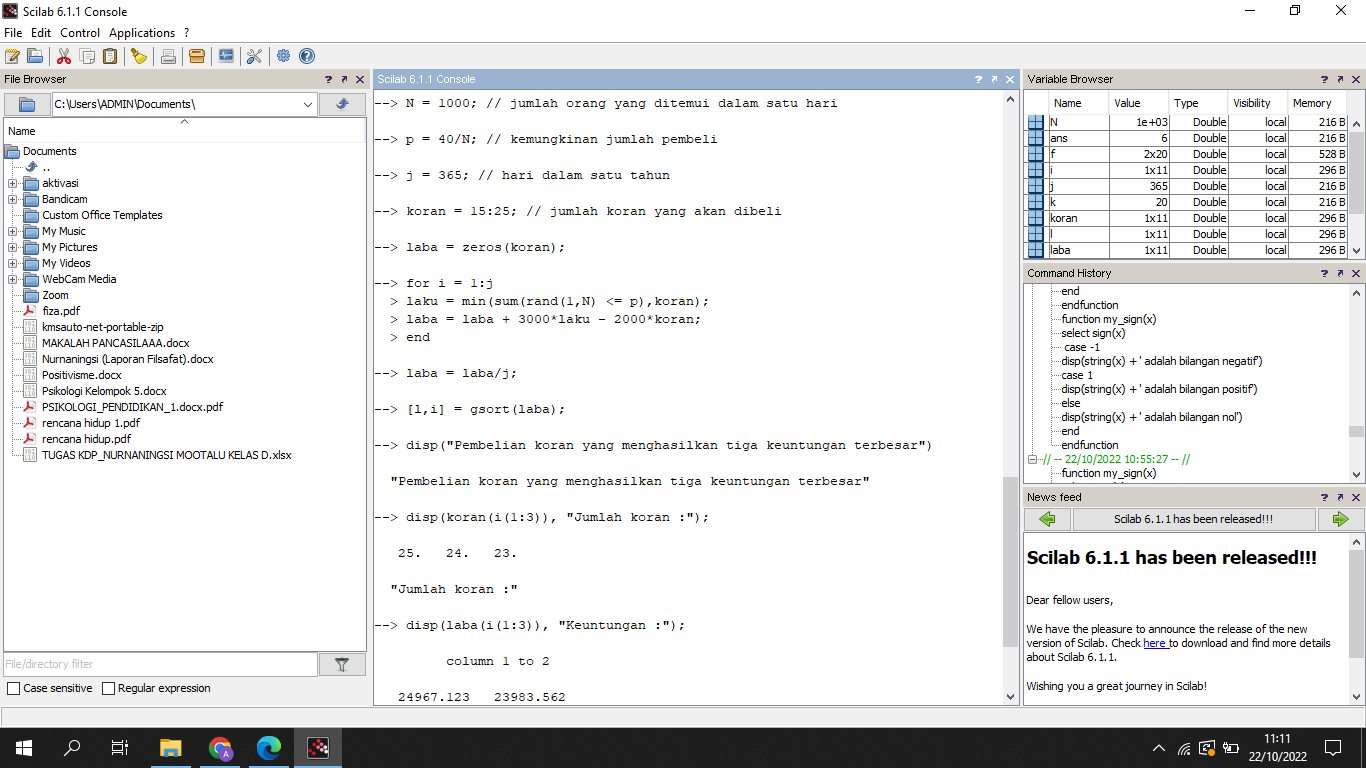Screen dimensions: 1366x768
Task: Launch SciNotes editor from toolbar
Action: click(x=12, y=56)
